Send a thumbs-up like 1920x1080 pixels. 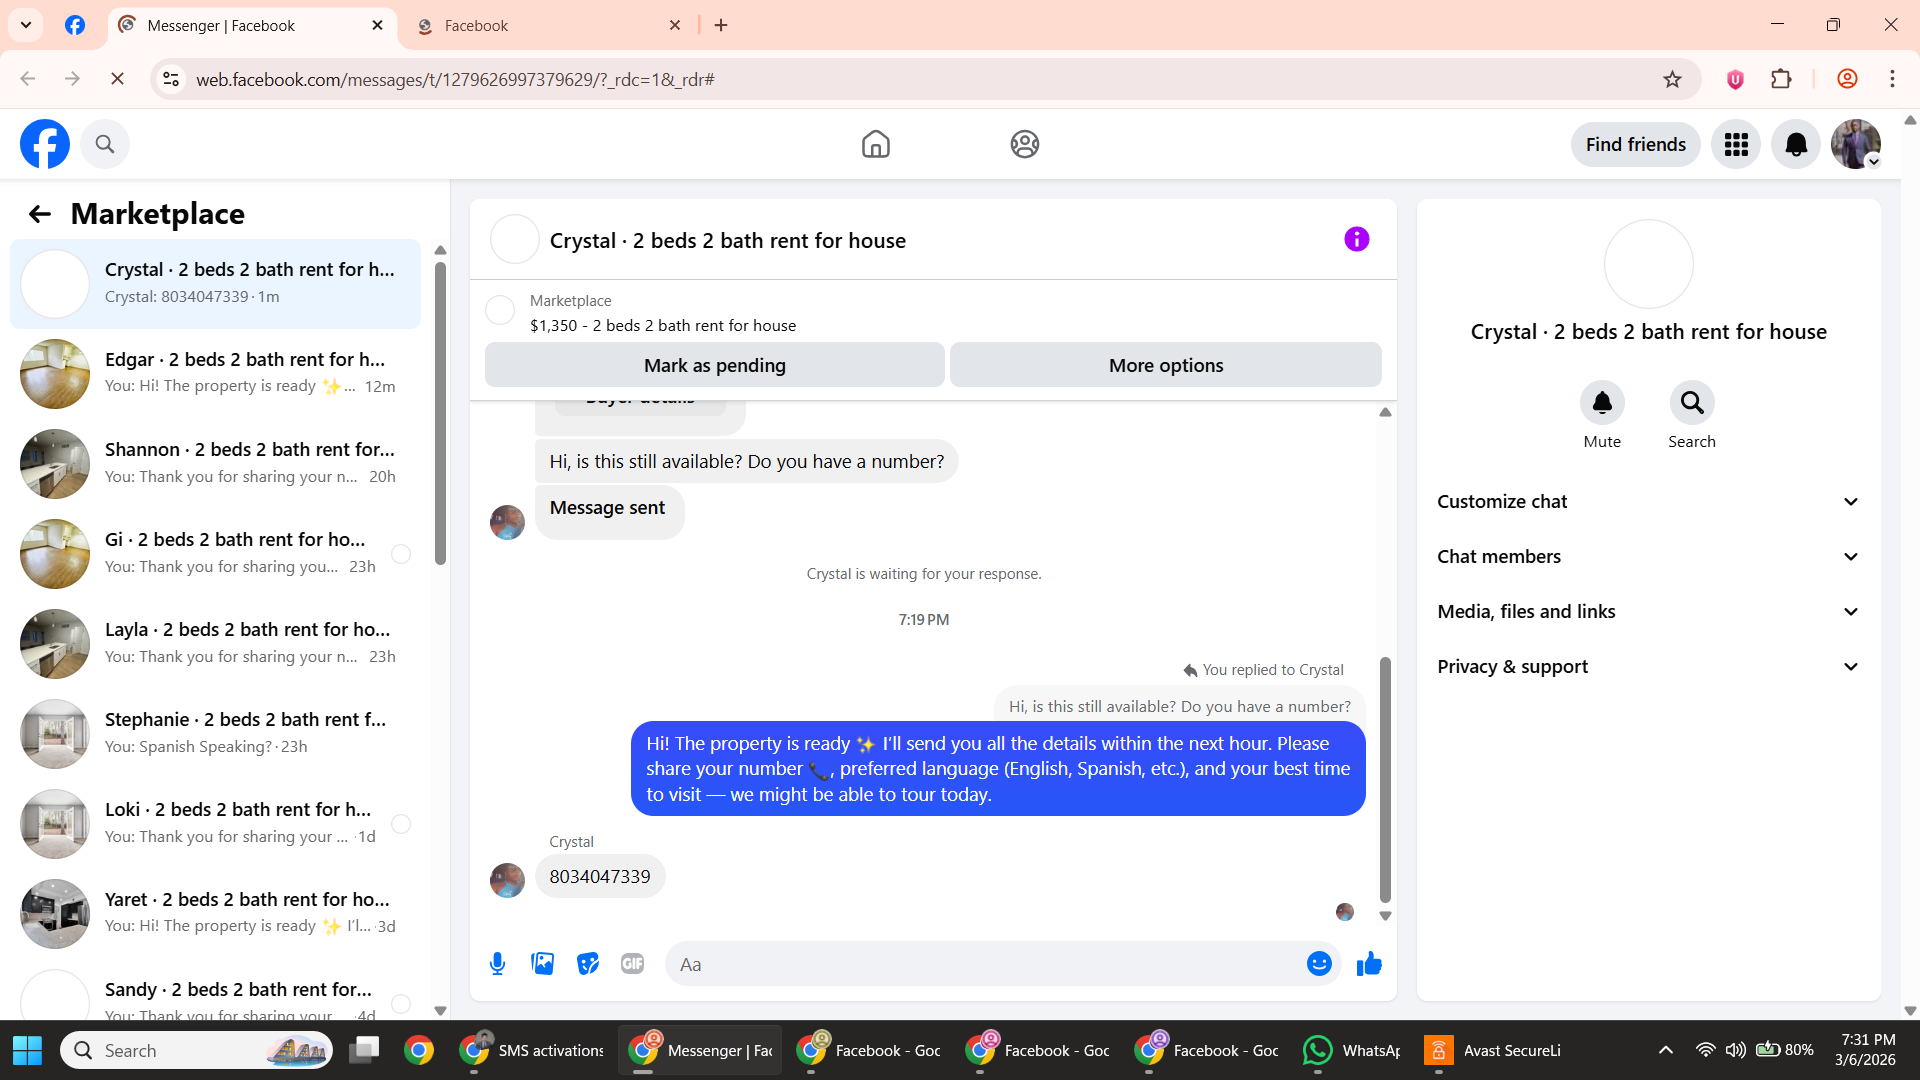[1369, 964]
